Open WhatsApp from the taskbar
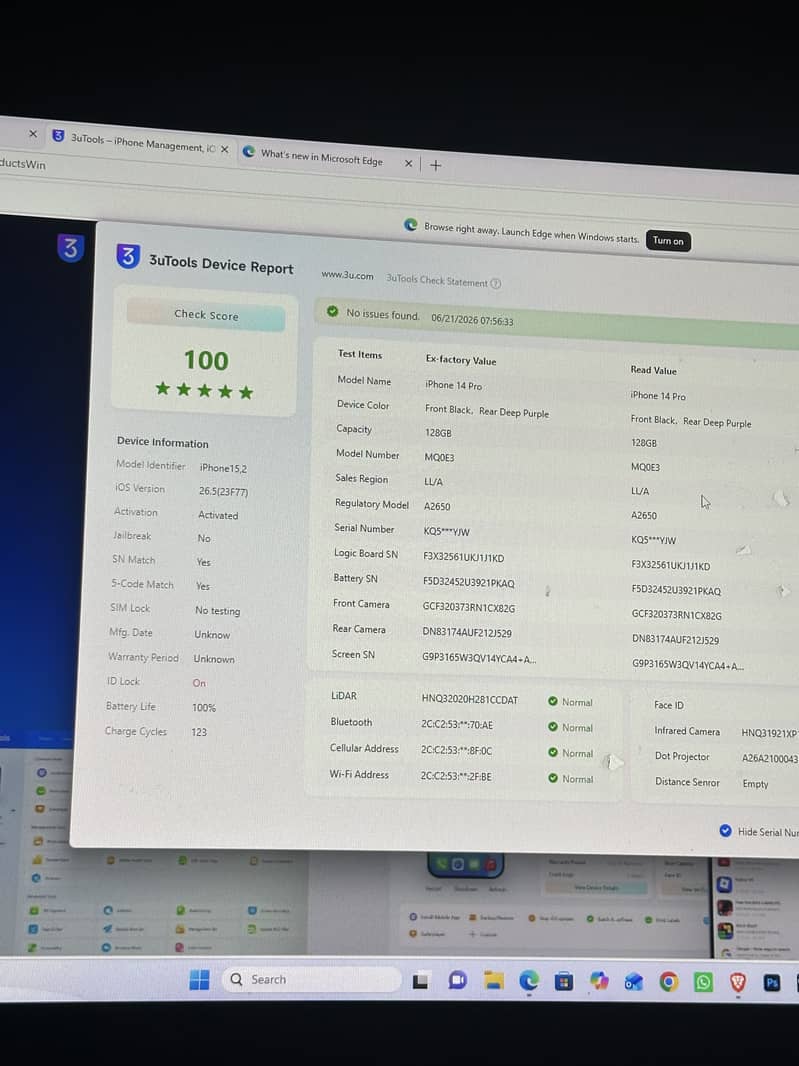Viewport: 799px width, 1066px height. pos(703,982)
